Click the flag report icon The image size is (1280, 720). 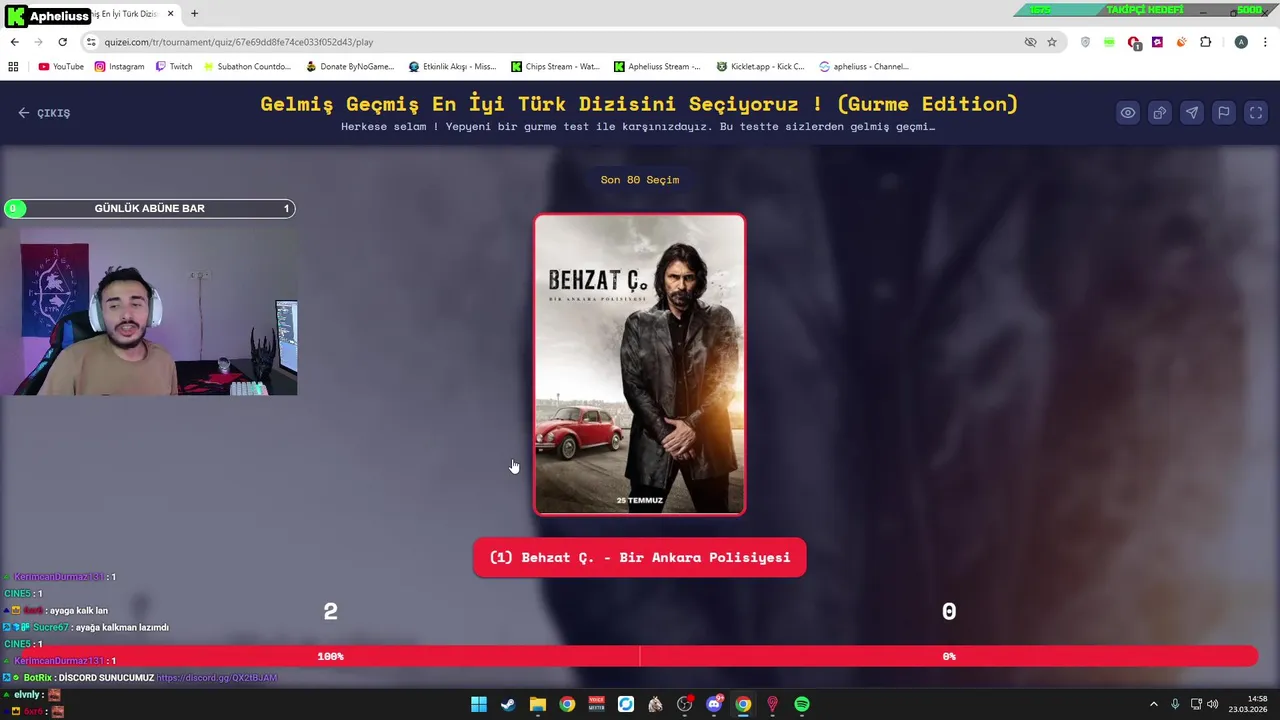pos(1224,113)
